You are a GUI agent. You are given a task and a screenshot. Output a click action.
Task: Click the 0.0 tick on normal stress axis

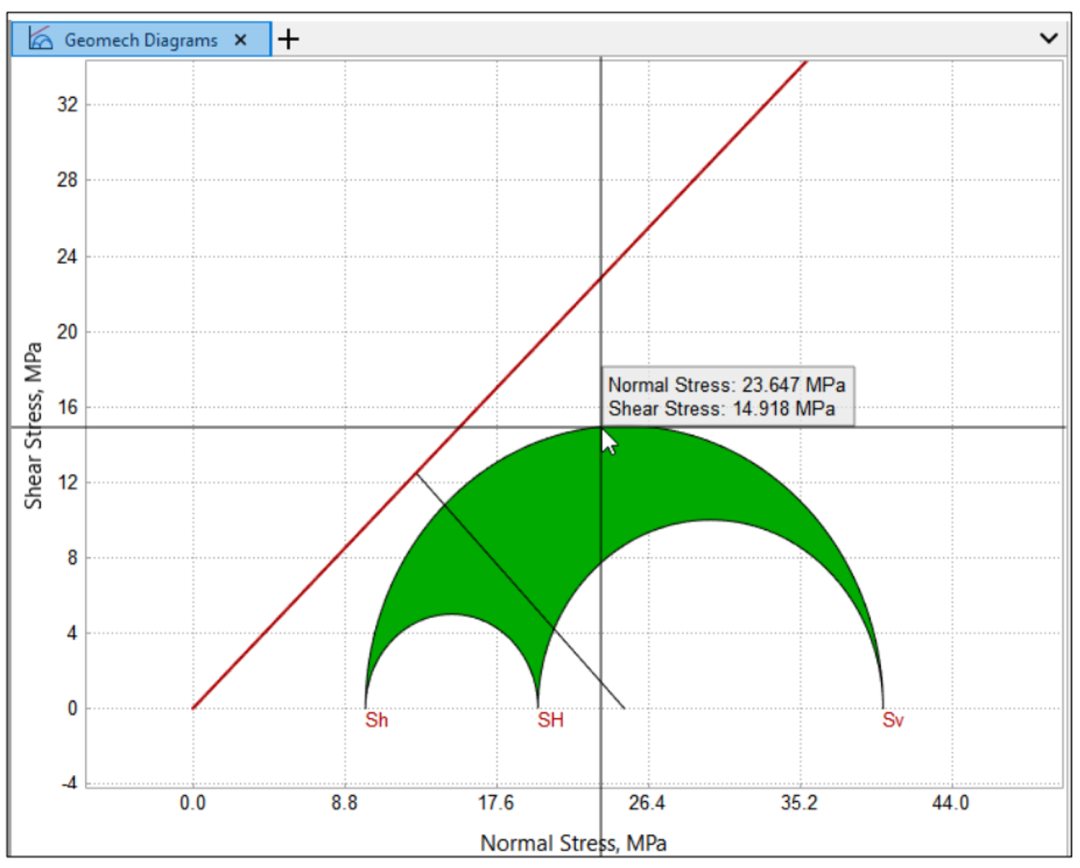point(193,802)
